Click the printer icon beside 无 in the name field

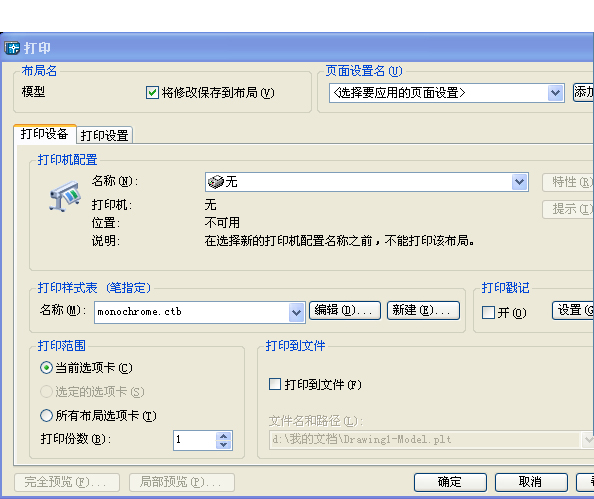point(216,182)
